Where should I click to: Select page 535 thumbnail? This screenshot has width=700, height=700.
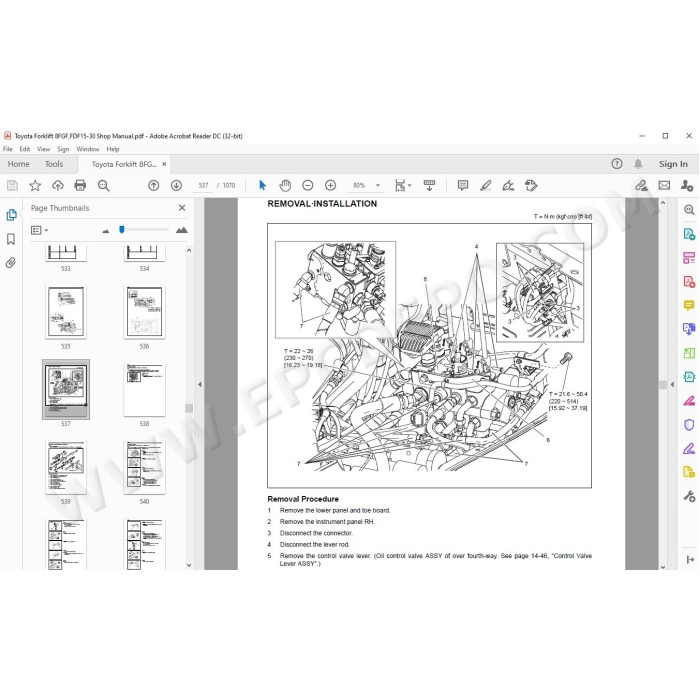click(66, 312)
